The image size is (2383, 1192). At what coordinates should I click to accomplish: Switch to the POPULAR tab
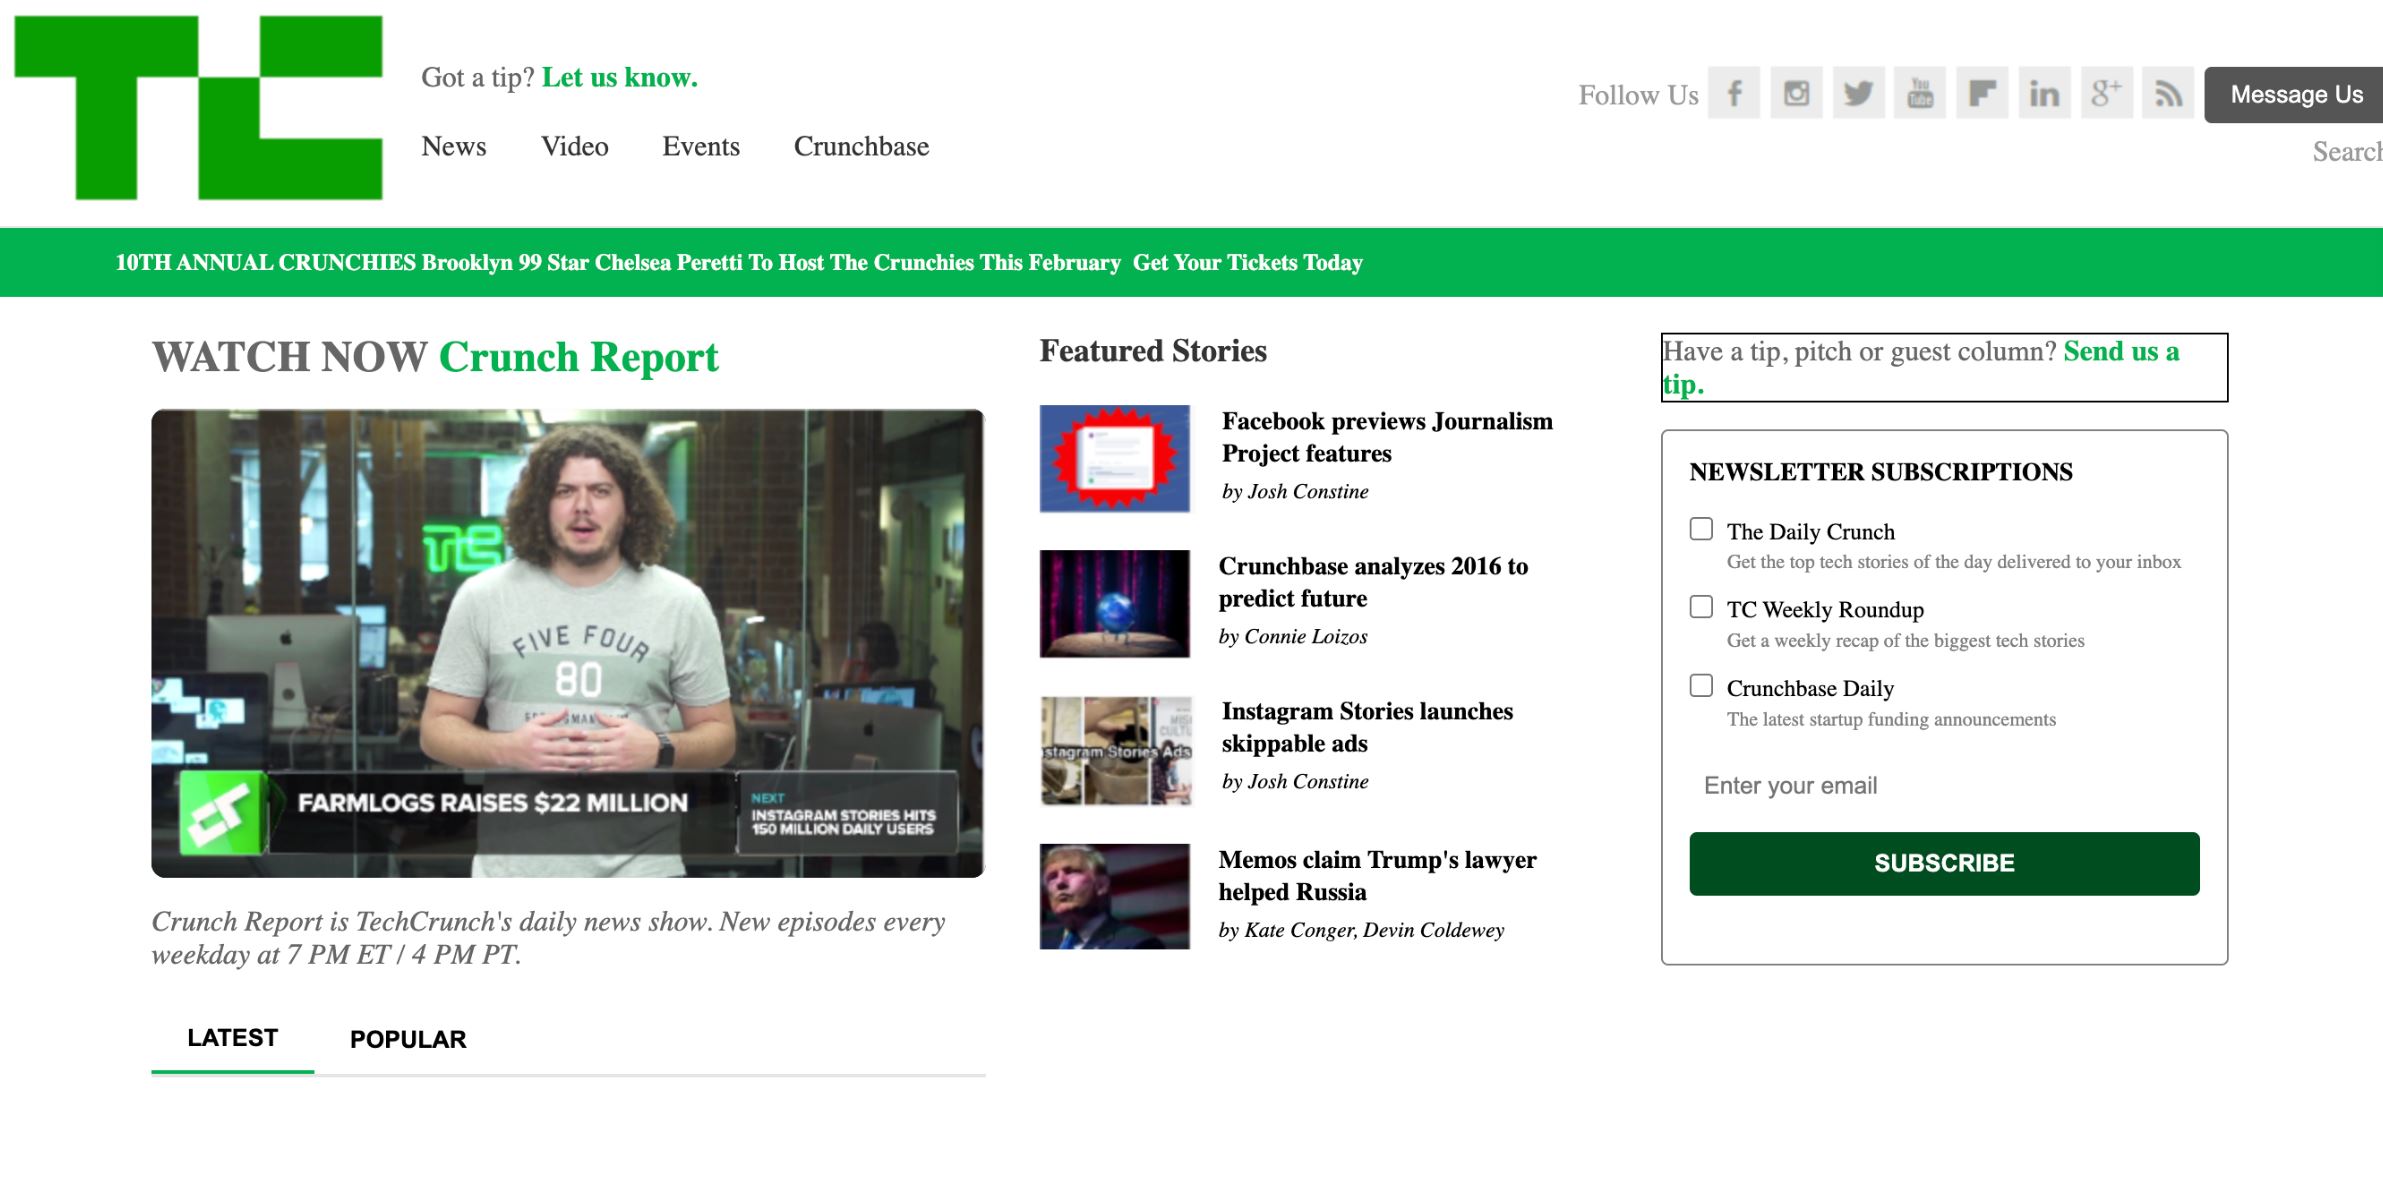[x=408, y=1039]
